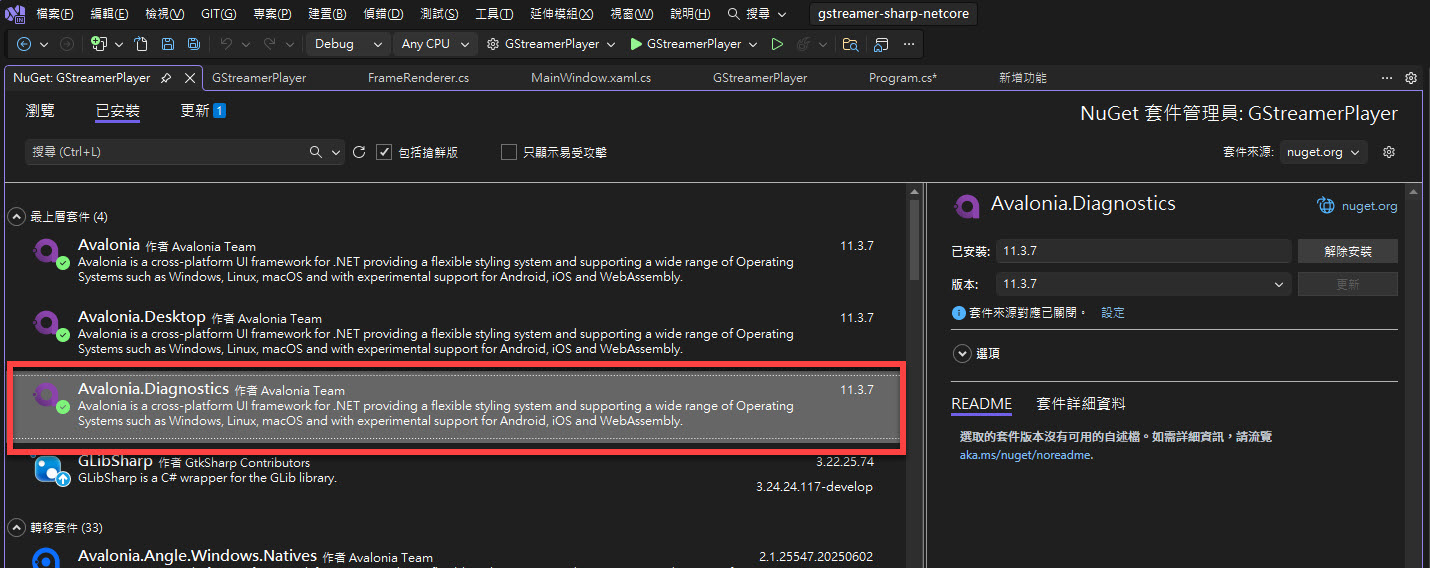Close the NuGet: GStreamerPlayer tab
Screen dimensions: 1430x568
tap(189, 78)
